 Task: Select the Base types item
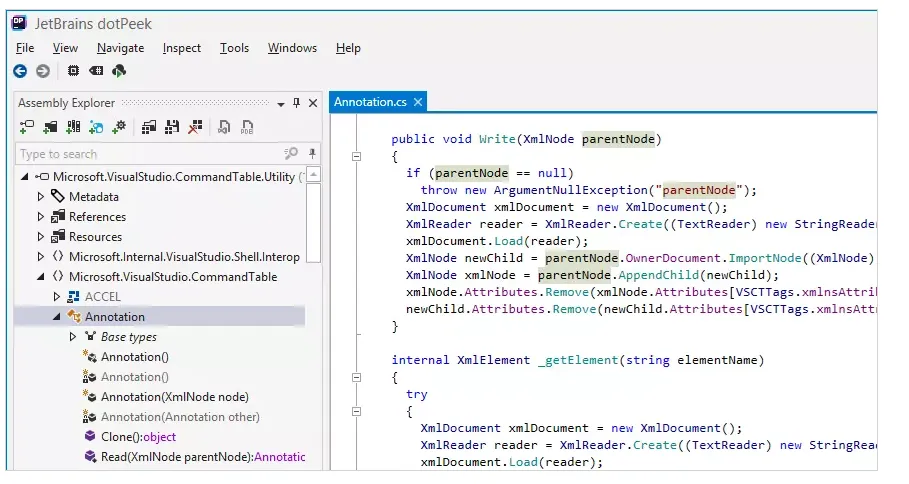(129, 337)
